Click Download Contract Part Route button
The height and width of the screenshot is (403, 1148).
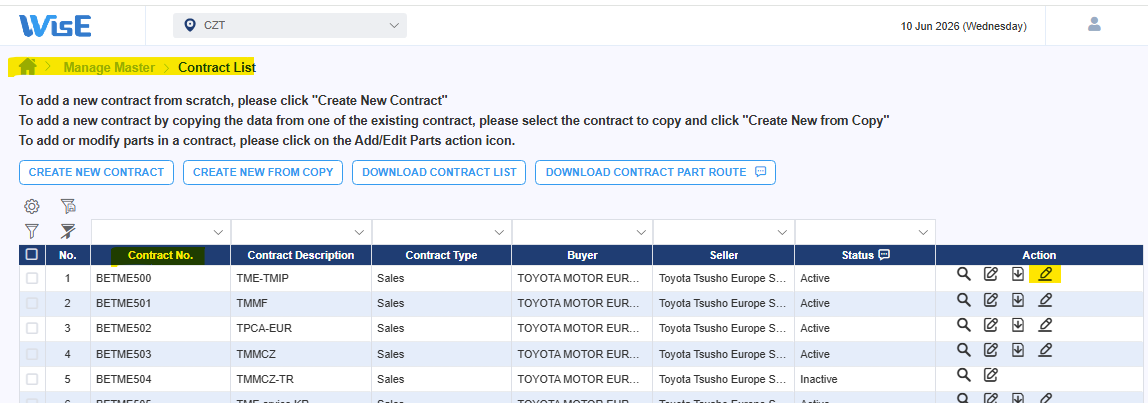[x=655, y=172]
